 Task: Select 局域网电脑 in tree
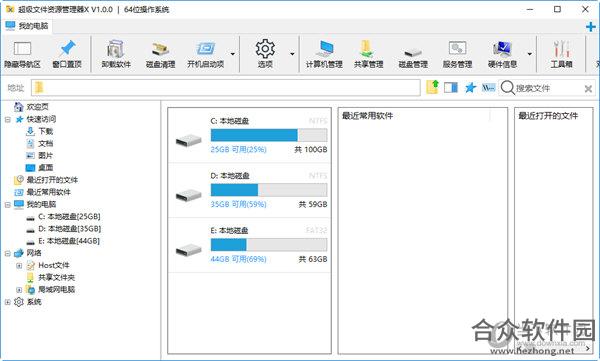(x=56, y=290)
